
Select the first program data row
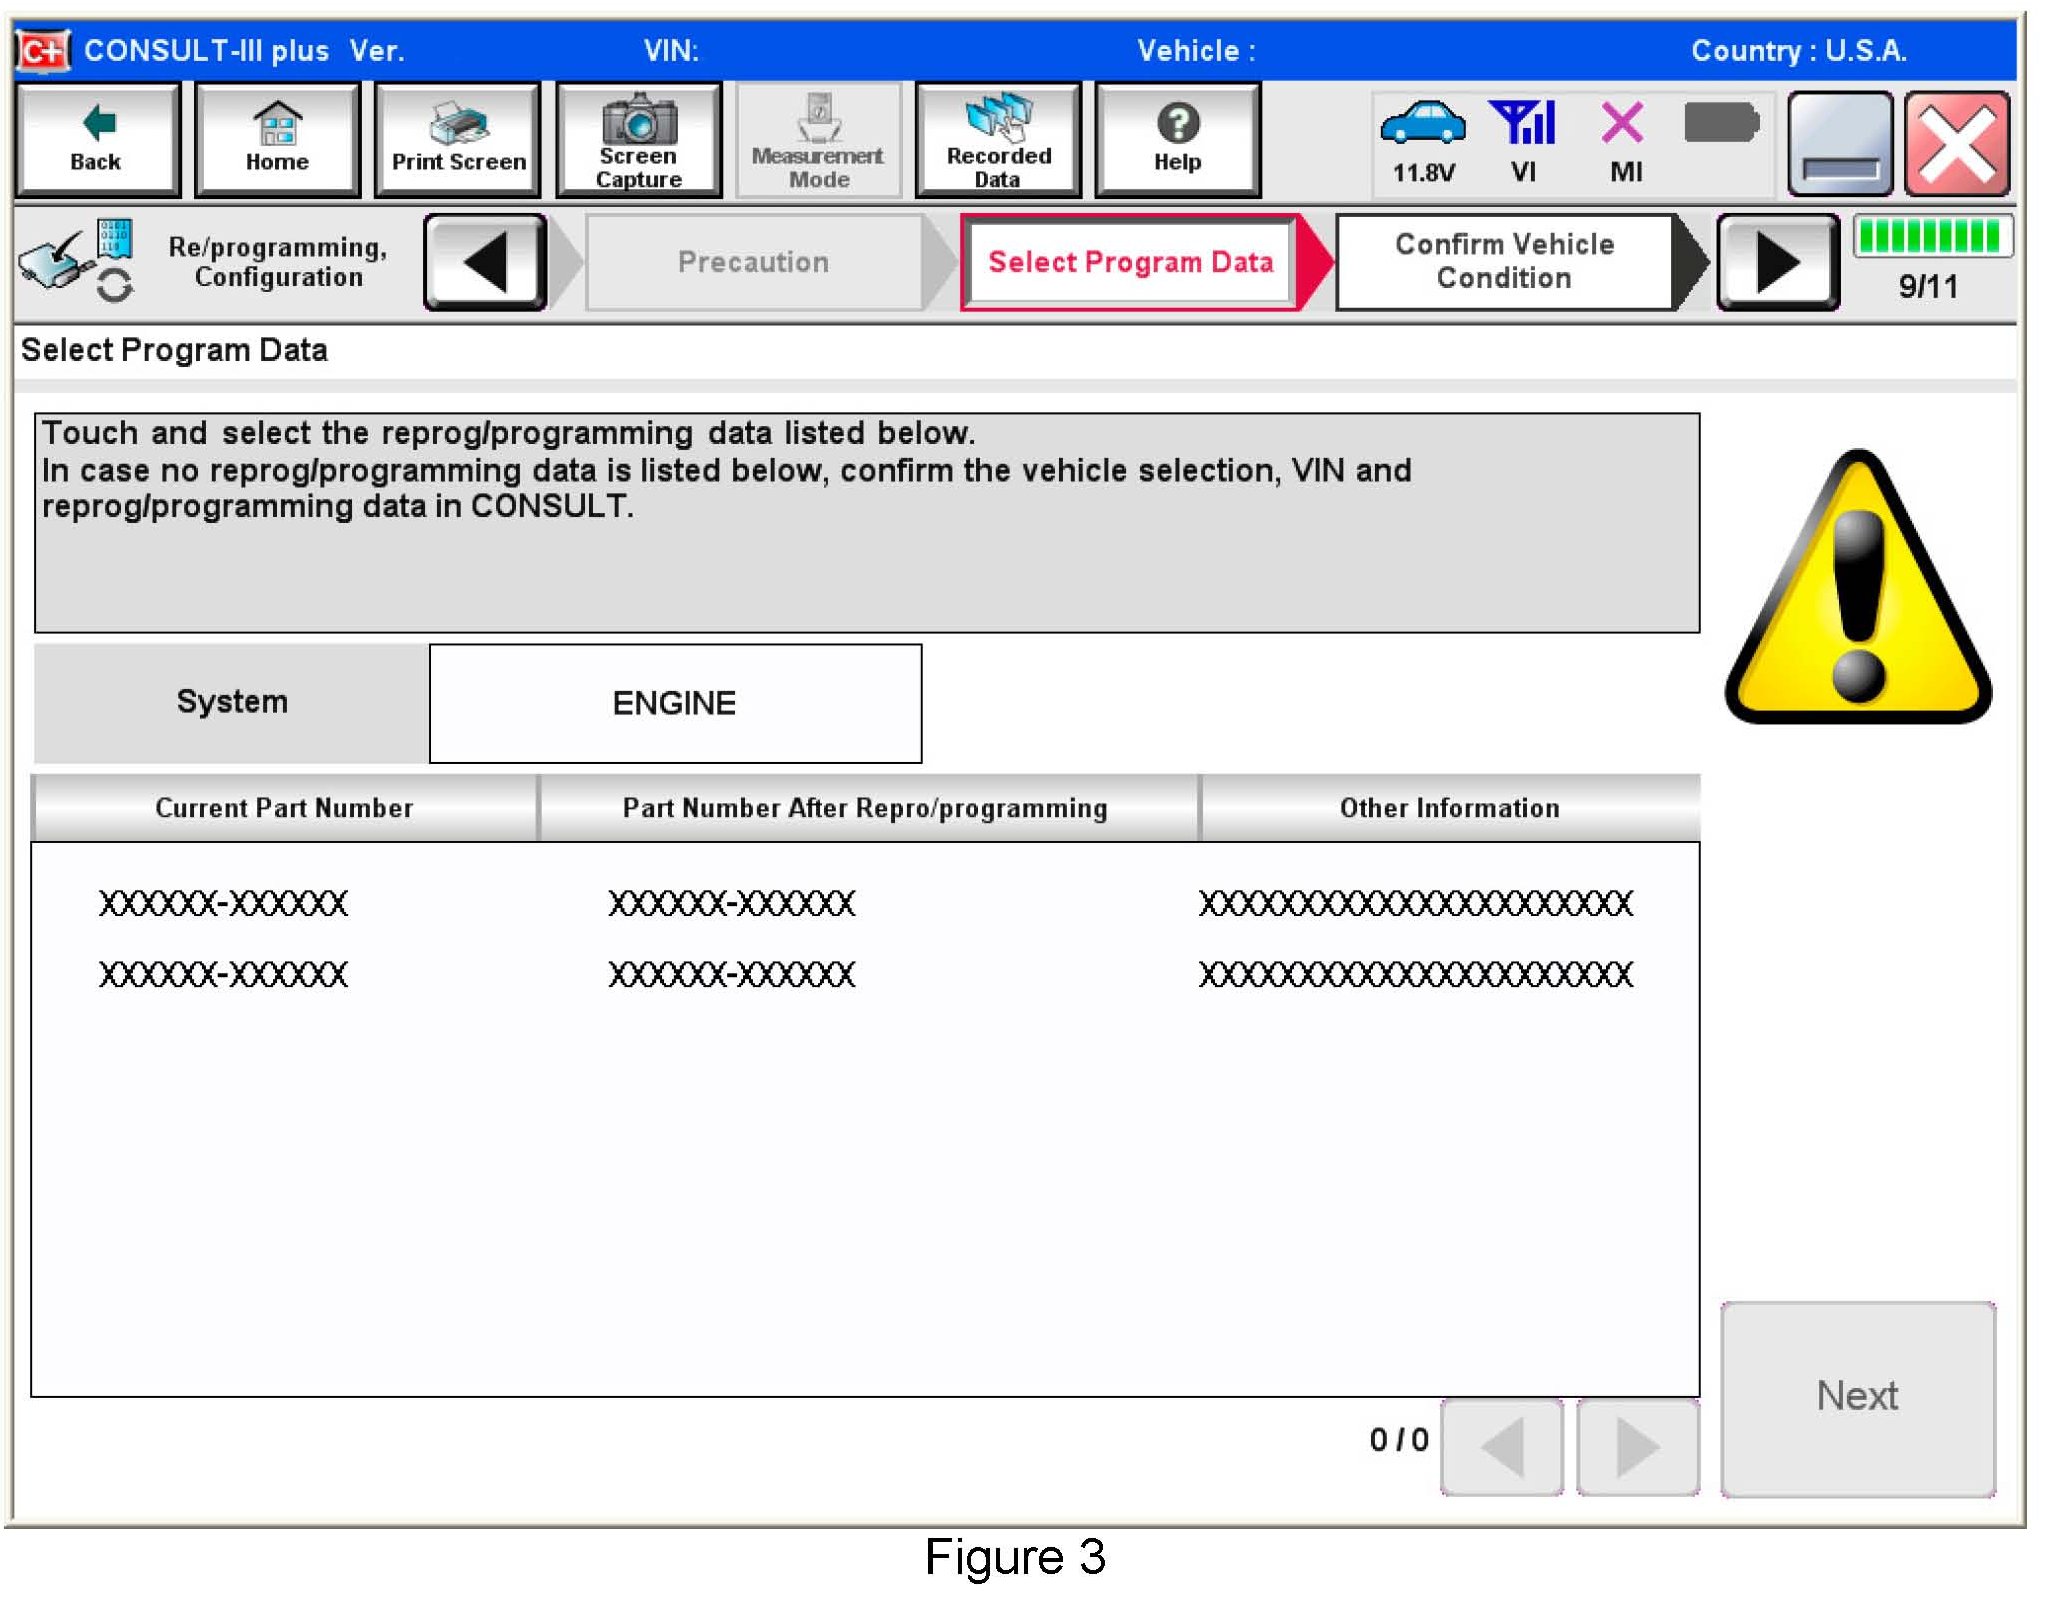coord(864,904)
